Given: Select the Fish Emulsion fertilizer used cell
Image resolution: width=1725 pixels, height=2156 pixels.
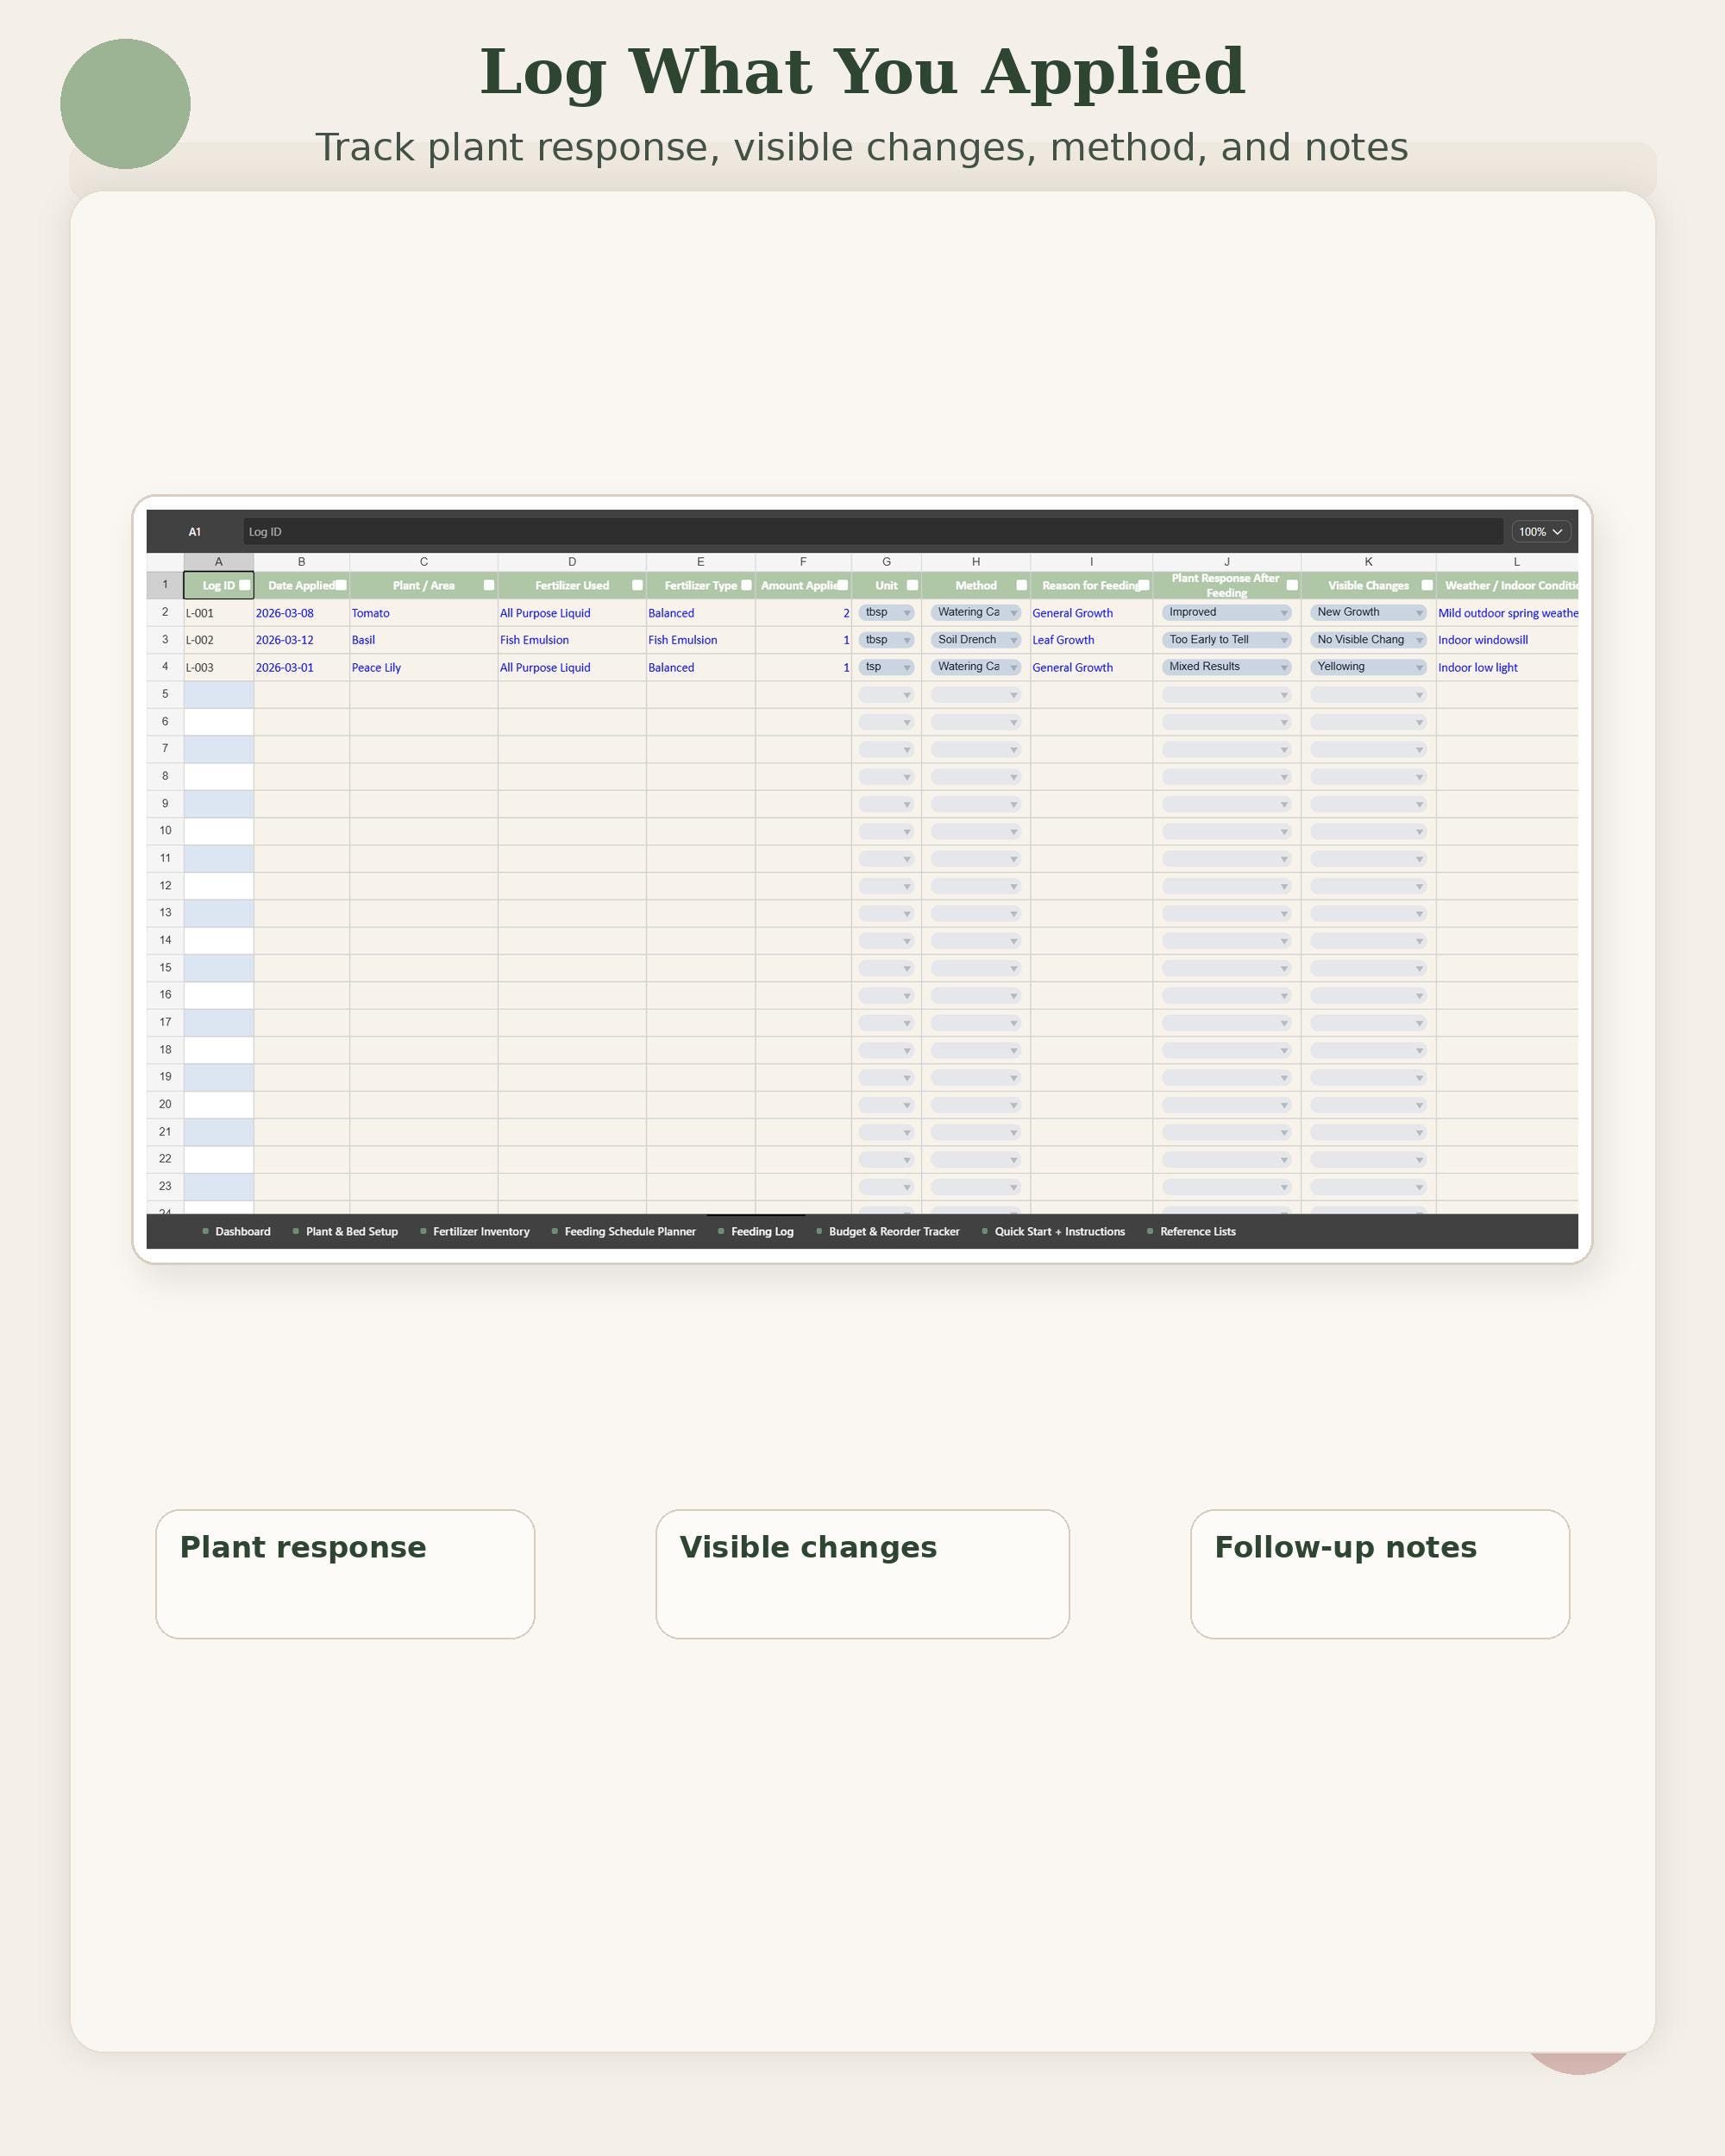Looking at the screenshot, I should point(572,640).
